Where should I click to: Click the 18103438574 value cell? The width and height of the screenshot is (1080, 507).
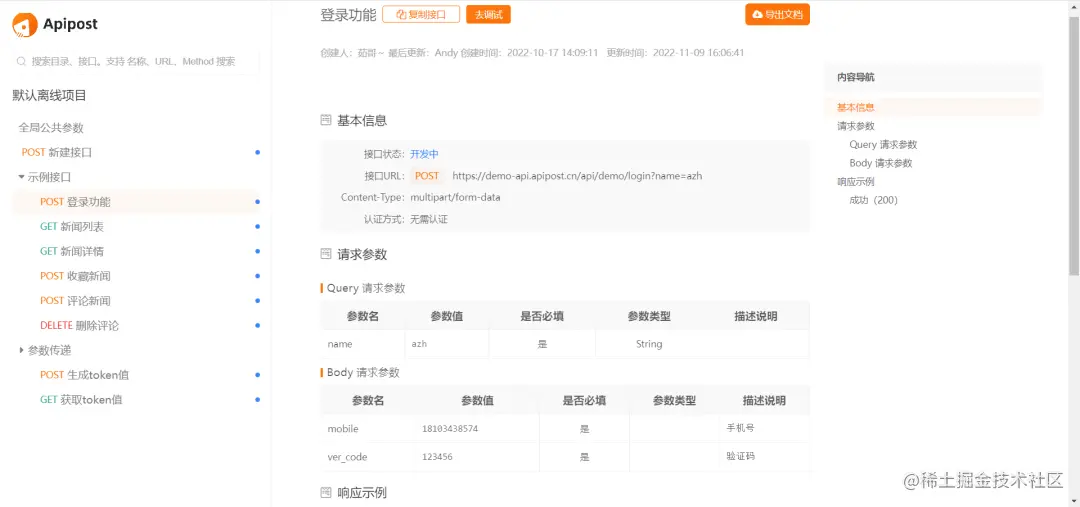pyautogui.click(x=477, y=428)
